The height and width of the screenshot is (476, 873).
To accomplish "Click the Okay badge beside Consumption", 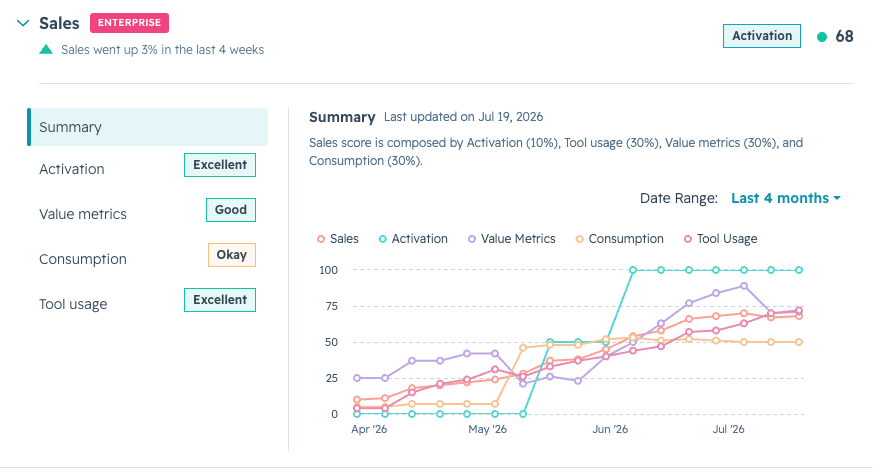I will coord(232,255).
